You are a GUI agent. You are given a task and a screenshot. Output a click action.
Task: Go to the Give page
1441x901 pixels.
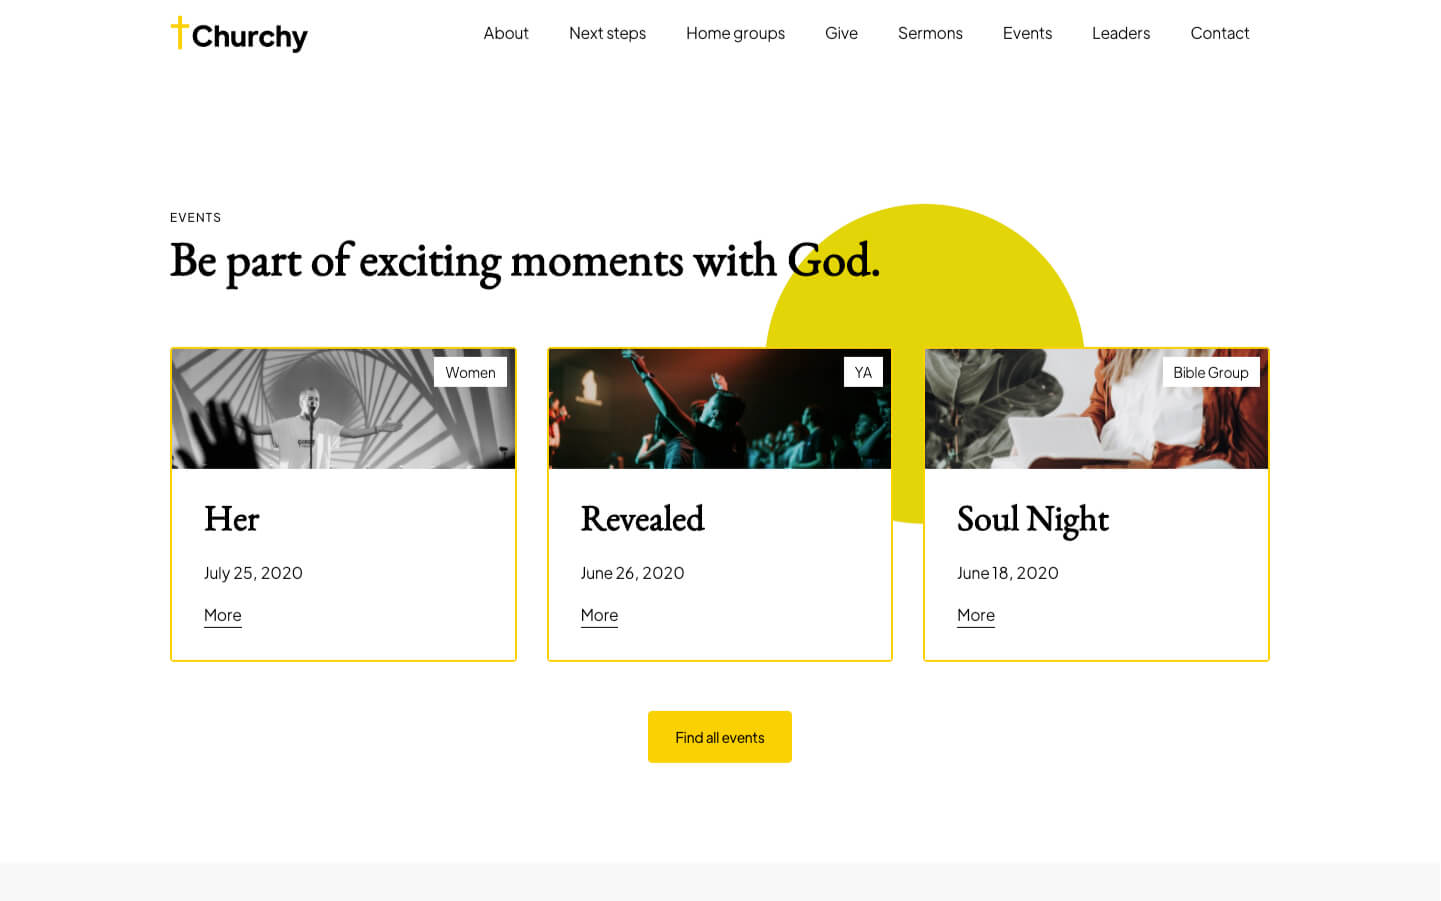tap(841, 33)
